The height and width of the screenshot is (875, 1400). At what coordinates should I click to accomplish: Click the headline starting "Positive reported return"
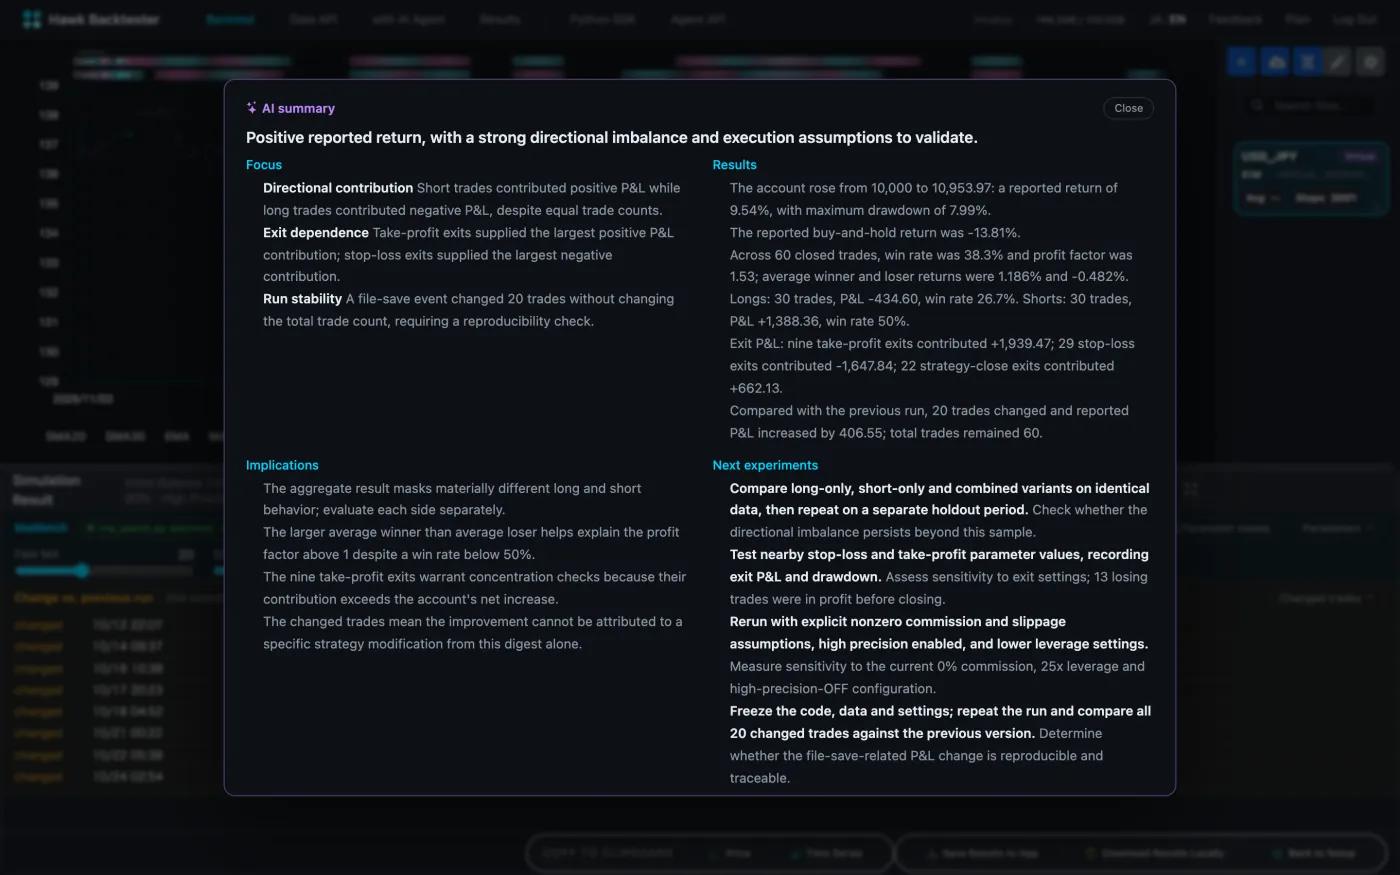tap(612, 138)
